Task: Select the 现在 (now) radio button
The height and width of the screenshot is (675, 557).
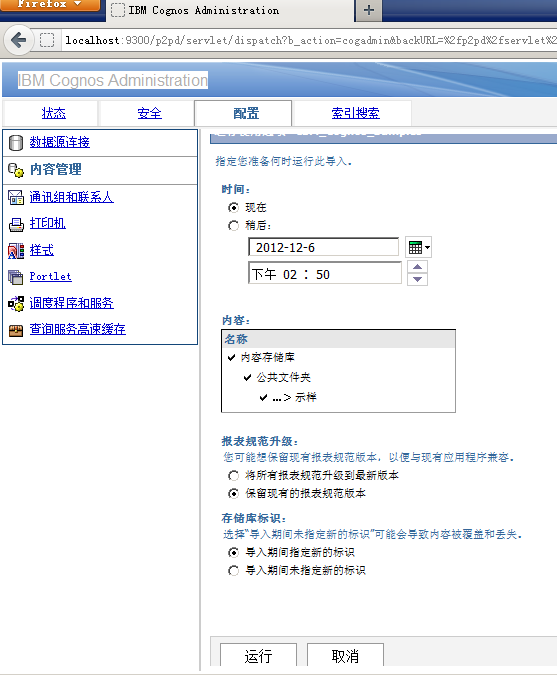Action: [x=233, y=208]
